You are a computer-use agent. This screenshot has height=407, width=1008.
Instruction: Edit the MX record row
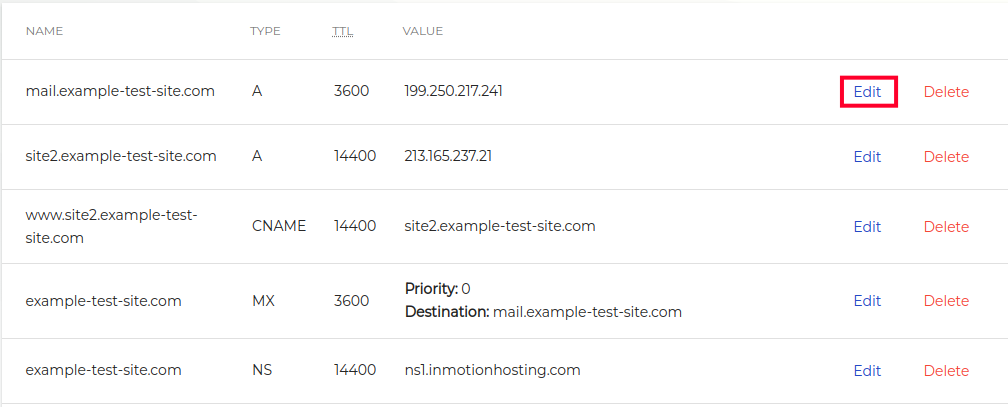867,301
